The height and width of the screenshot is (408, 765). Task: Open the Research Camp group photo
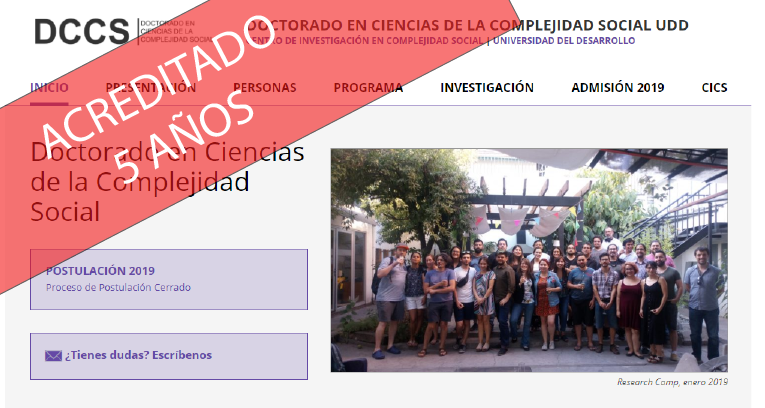529,260
